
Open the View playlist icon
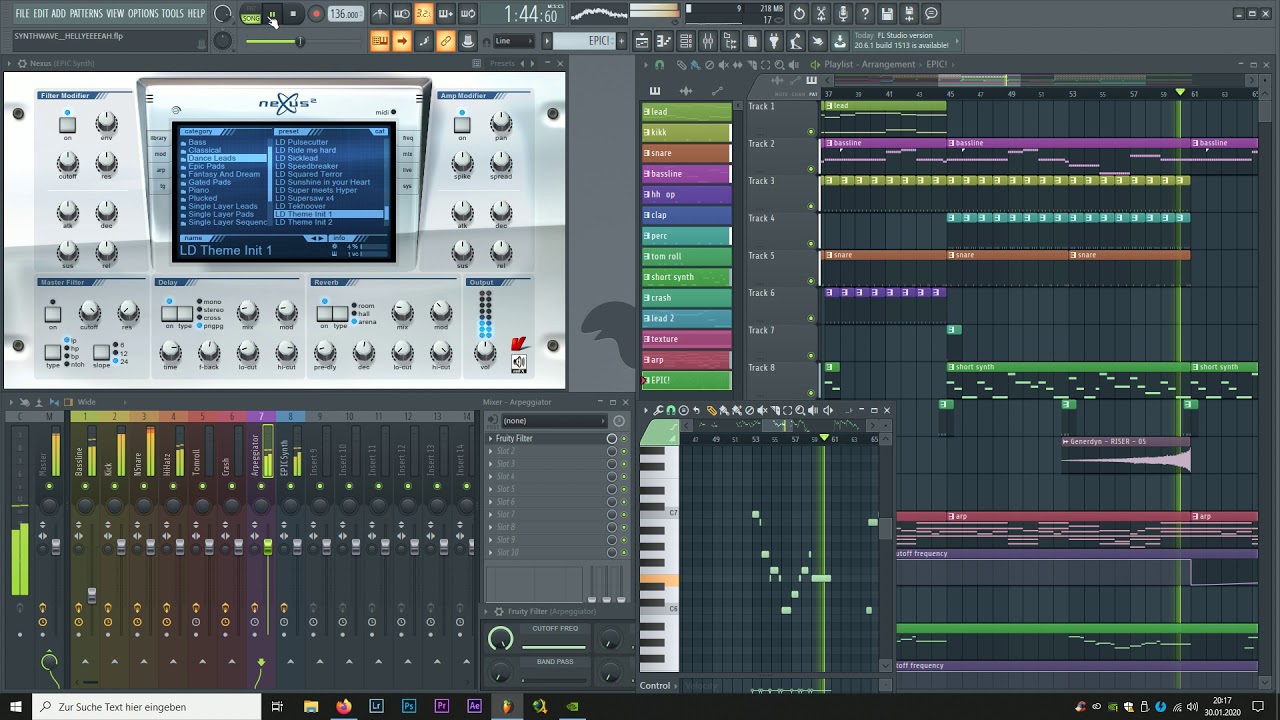[x=642, y=41]
